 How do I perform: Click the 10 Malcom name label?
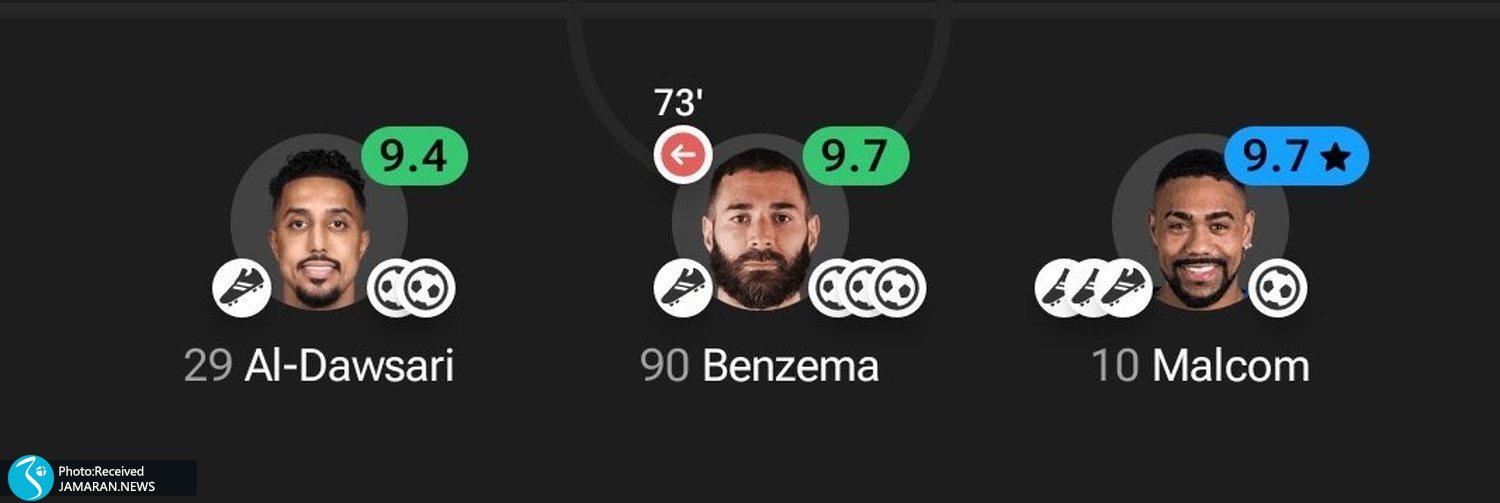tap(1200, 366)
